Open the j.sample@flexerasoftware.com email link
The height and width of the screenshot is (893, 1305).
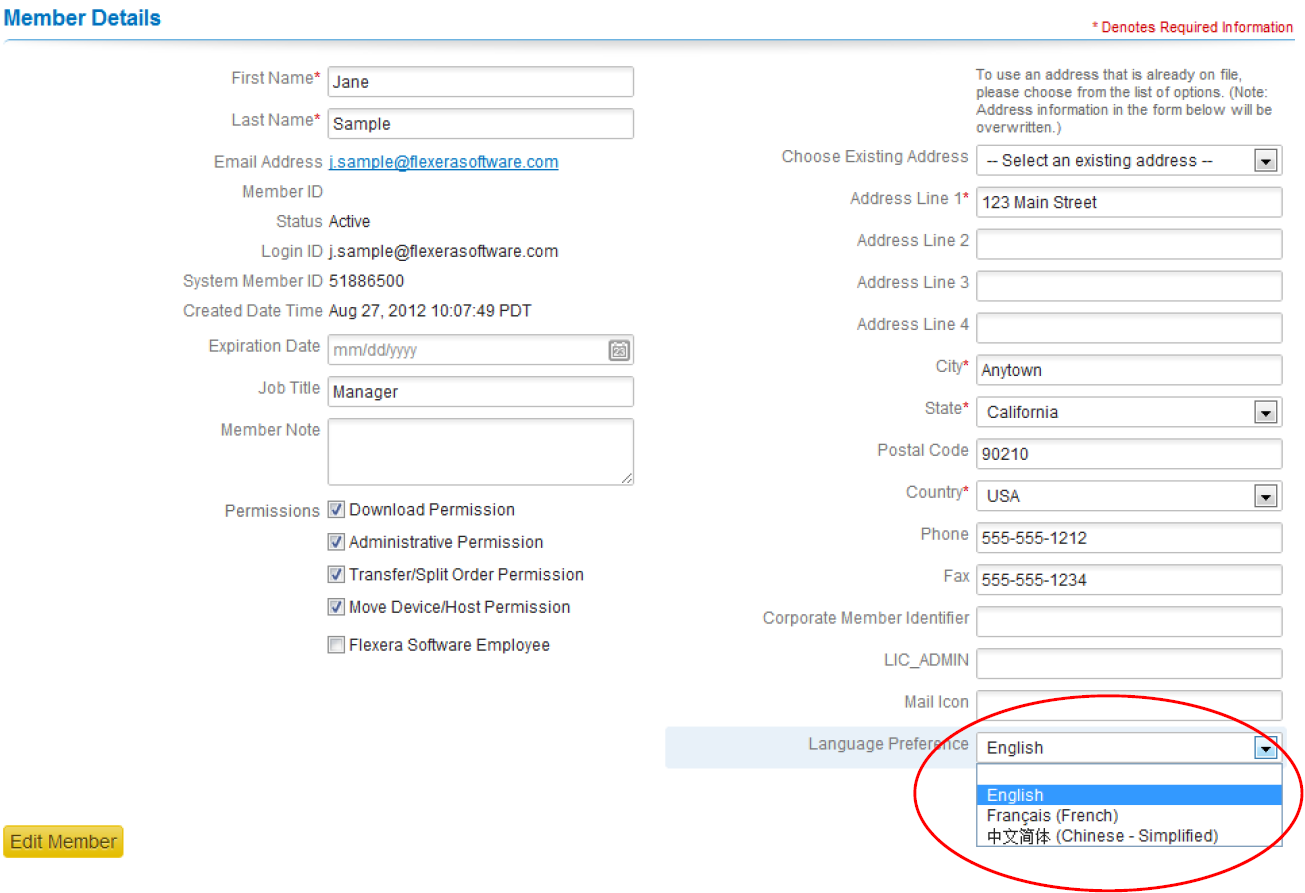(443, 162)
